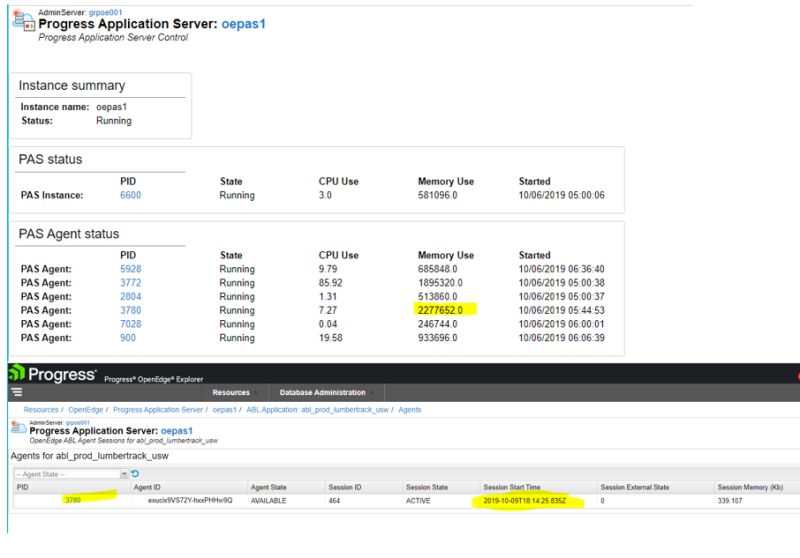
Task: Open the oepas1 link in the lower heading
Action: coord(177,431)
